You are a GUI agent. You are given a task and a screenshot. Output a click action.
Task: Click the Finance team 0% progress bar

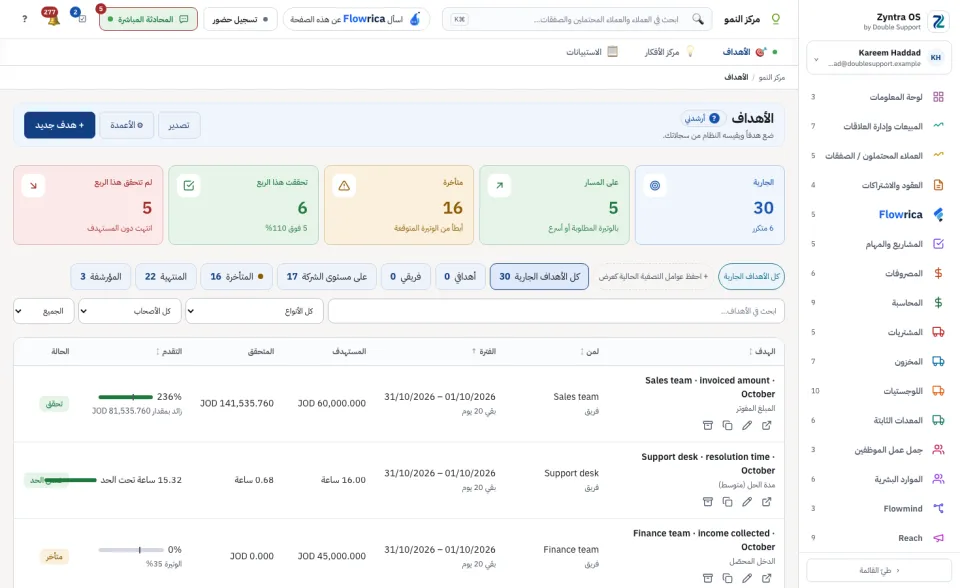(131, 550)
